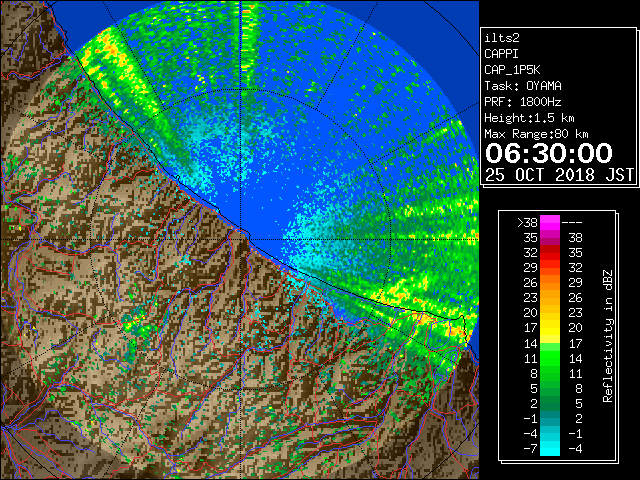The height and width of the screenshot is (480, 640).
Task: Click the date text 25 OCT 2018 JST
Action: pyautogui.click(x=559, y=175)
